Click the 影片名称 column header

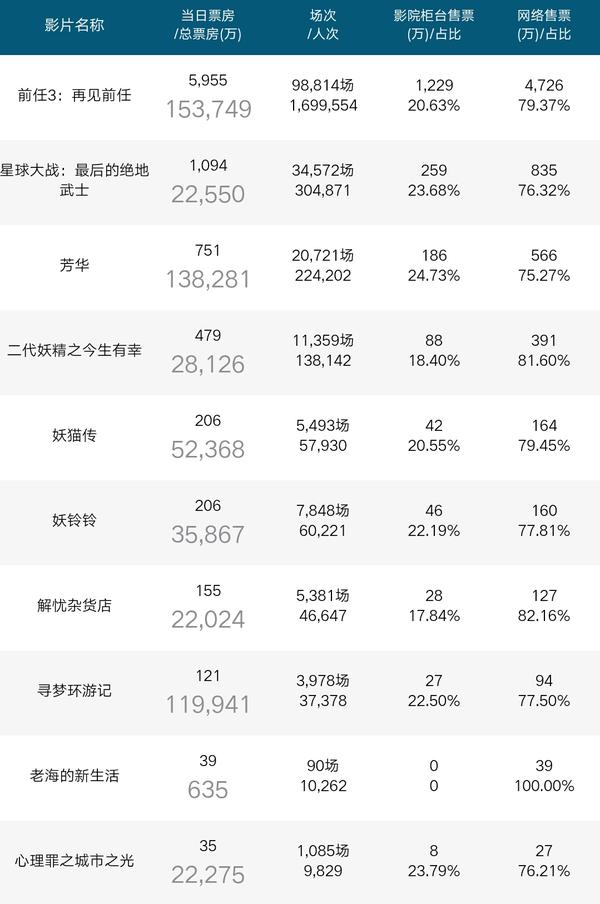(74, 25)
